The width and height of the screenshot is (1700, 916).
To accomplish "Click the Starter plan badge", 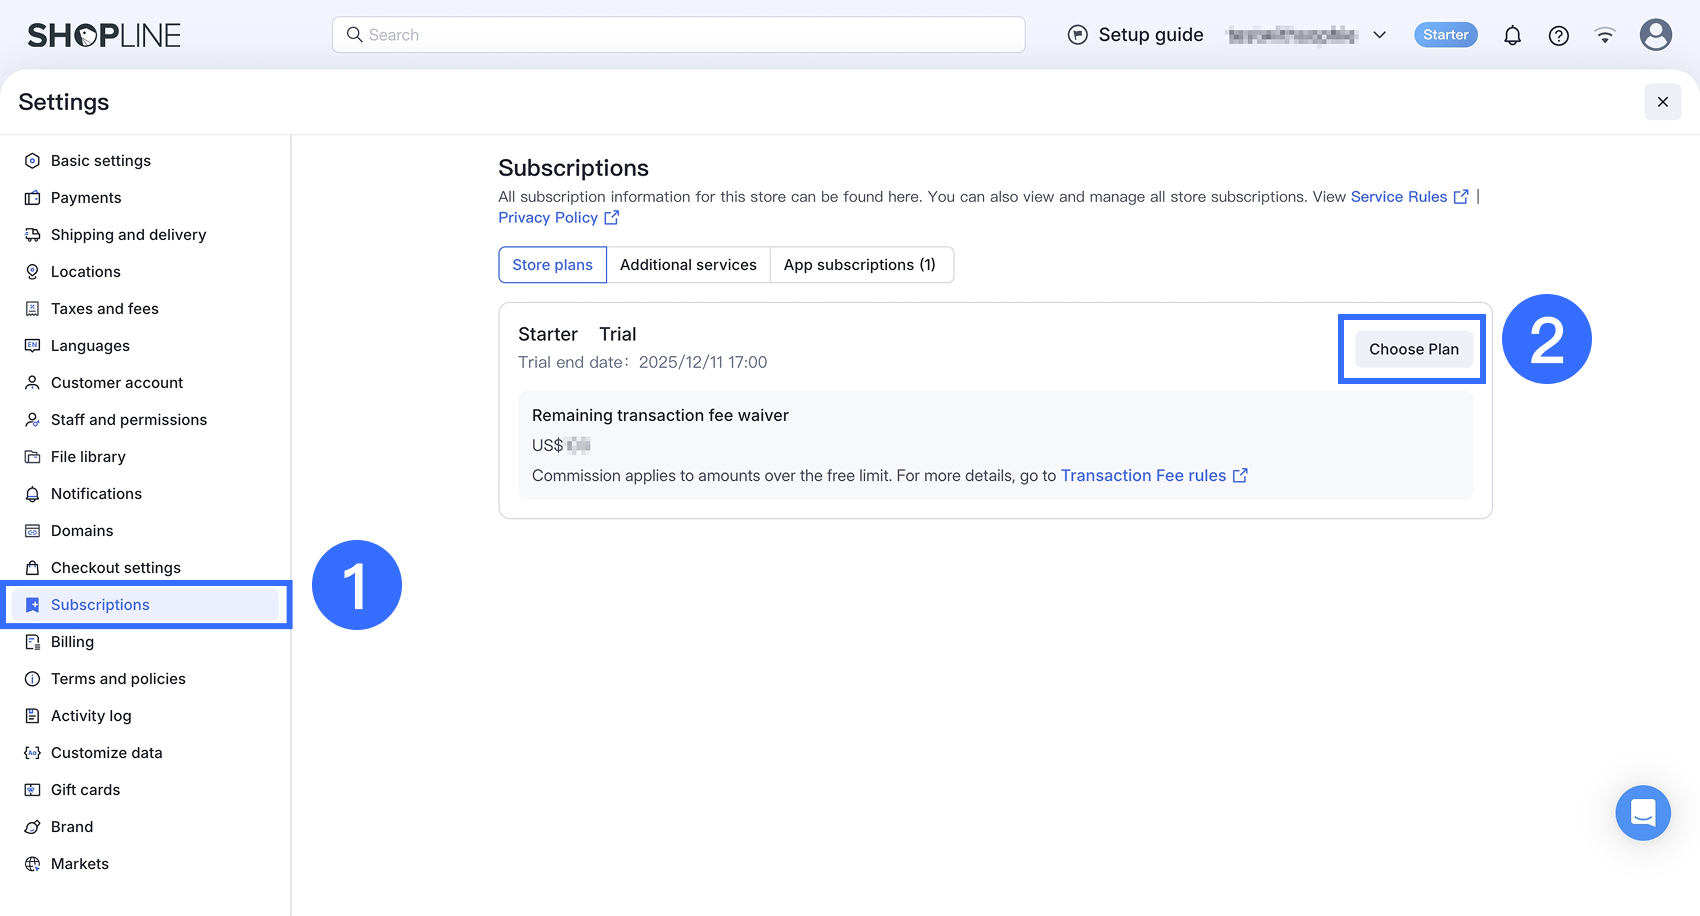I will point(1445,35).
